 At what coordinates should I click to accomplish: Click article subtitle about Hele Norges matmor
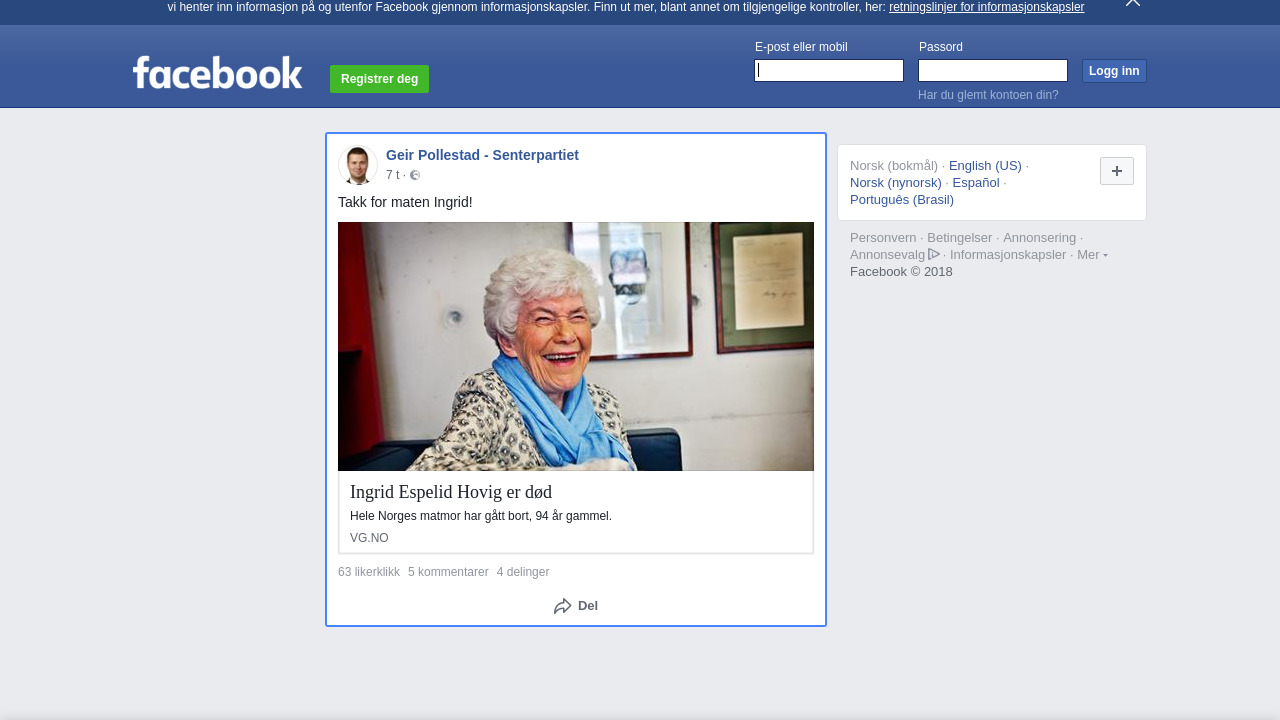(481, 516)
